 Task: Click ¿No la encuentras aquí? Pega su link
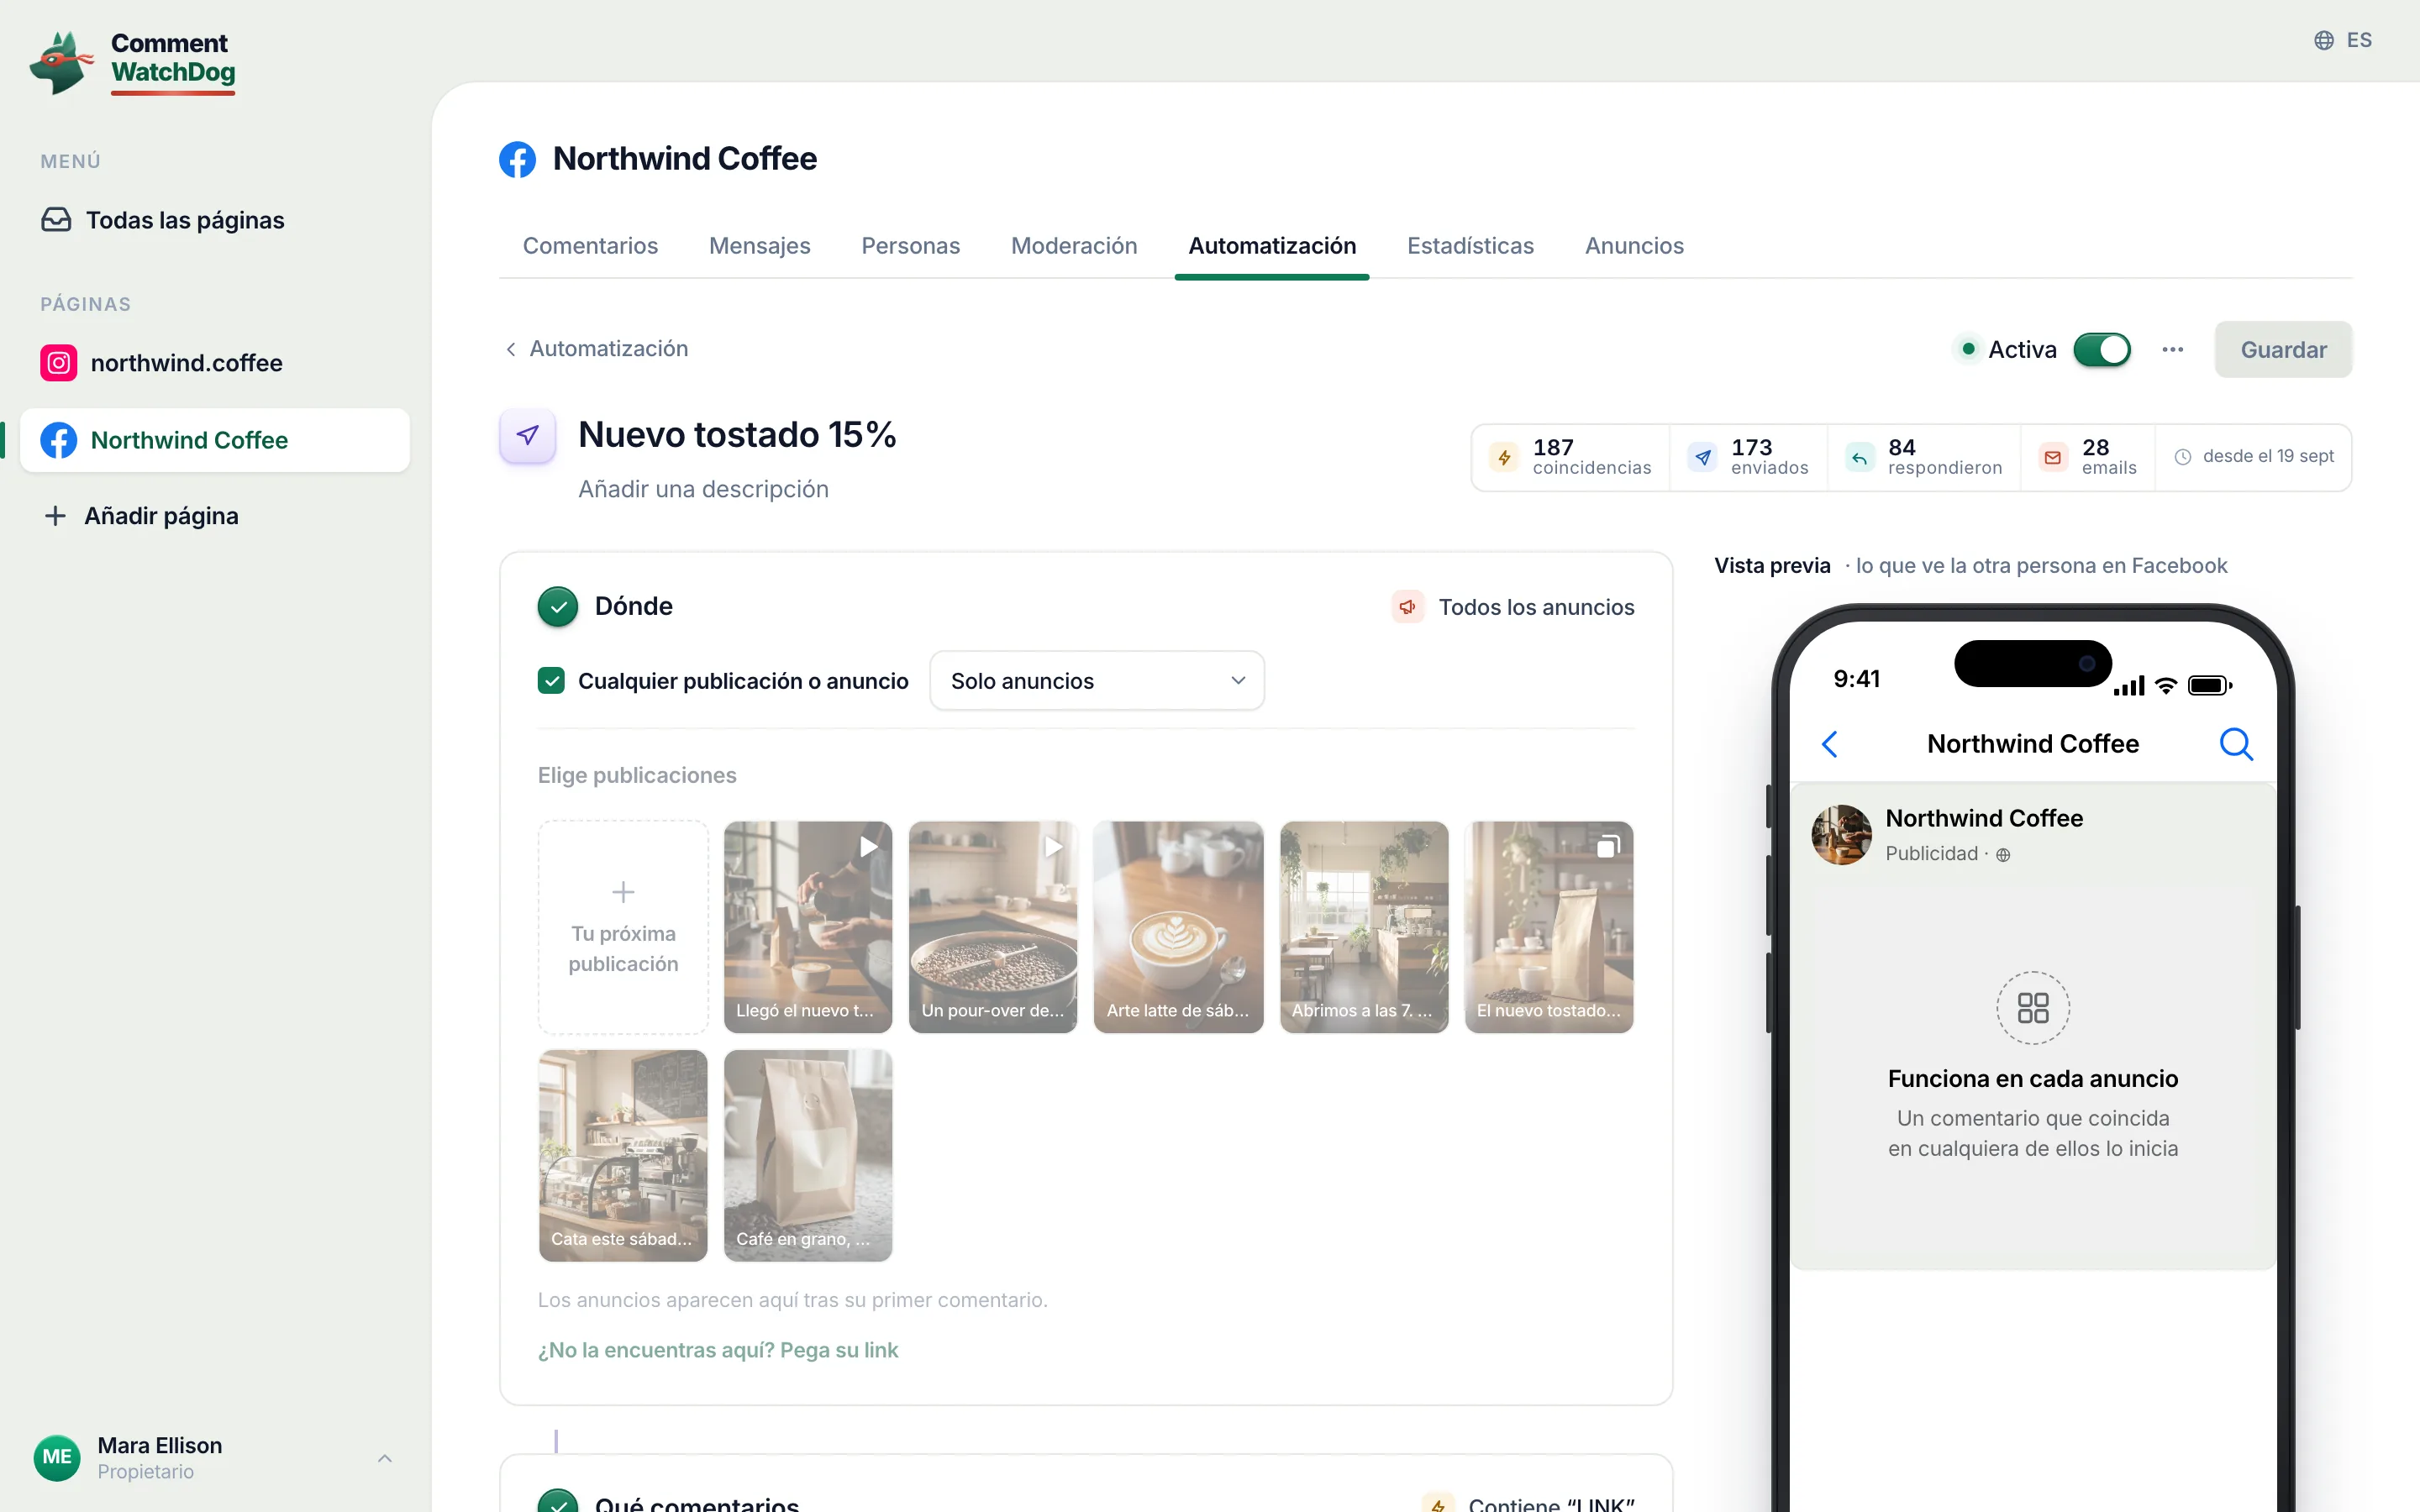(x=718, y=1350)
